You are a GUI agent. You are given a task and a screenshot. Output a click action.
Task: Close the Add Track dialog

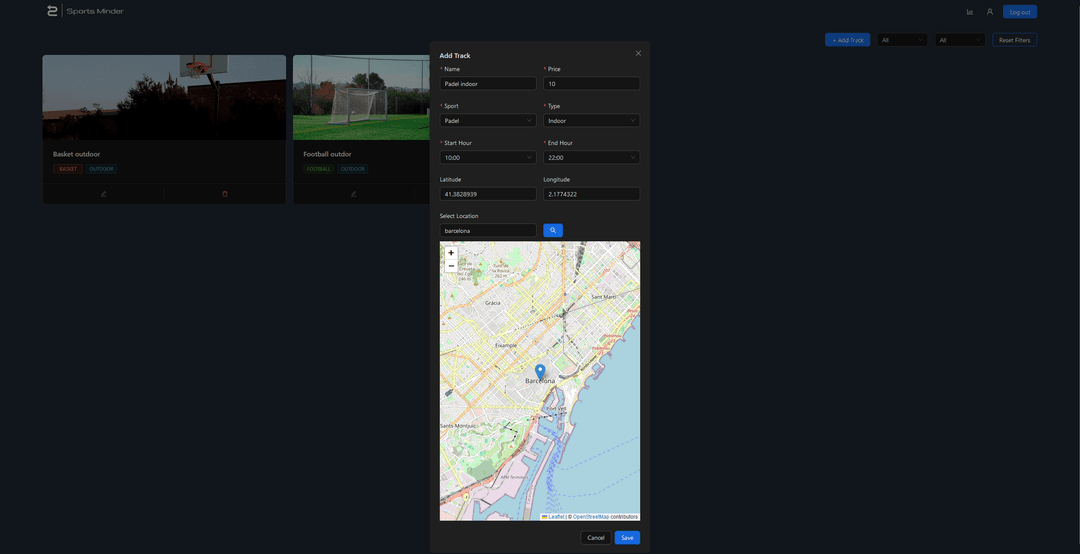point(638,54)
